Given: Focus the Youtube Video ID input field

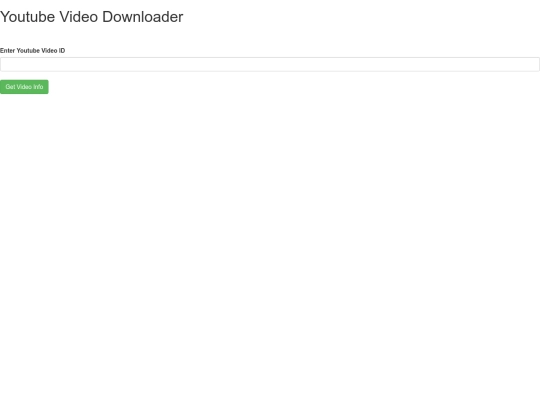Looking at the screenshot, I should click(x=270, y=64).
